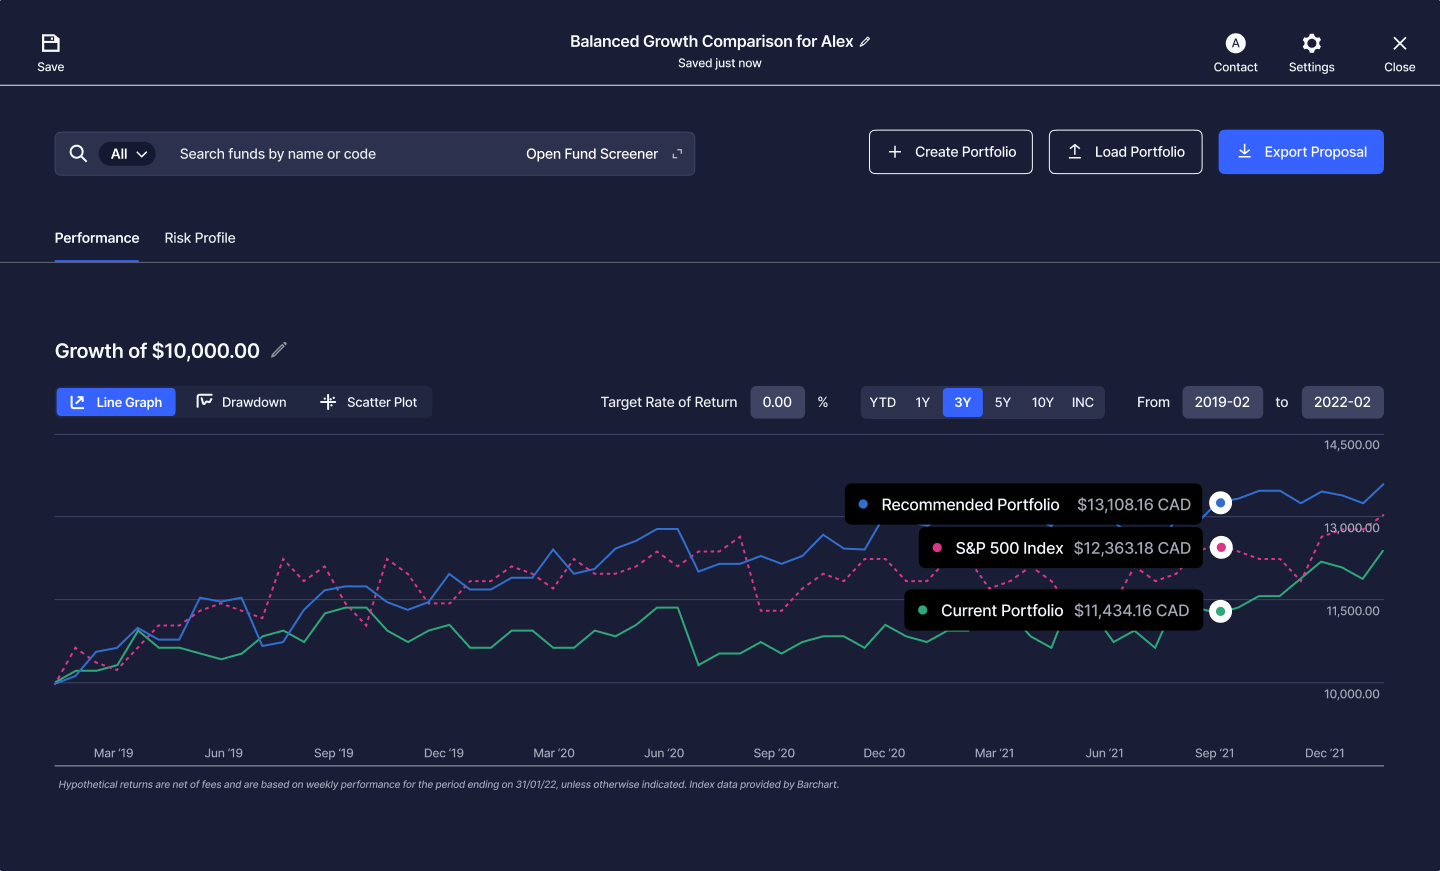Open Settings gear icon
Screen dimensions: 1440x871
tap(1311, 43)
